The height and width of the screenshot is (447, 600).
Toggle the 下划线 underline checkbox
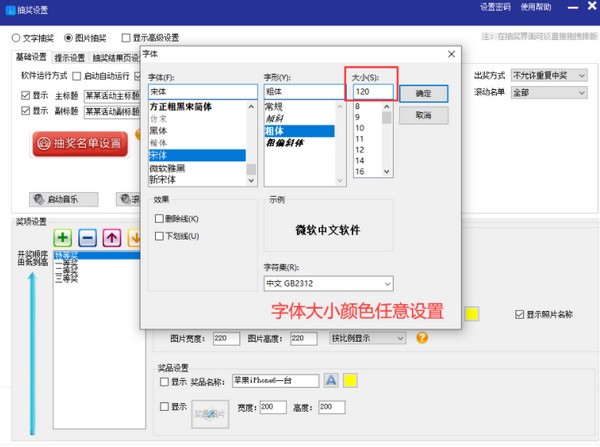[x=160, y=236]
